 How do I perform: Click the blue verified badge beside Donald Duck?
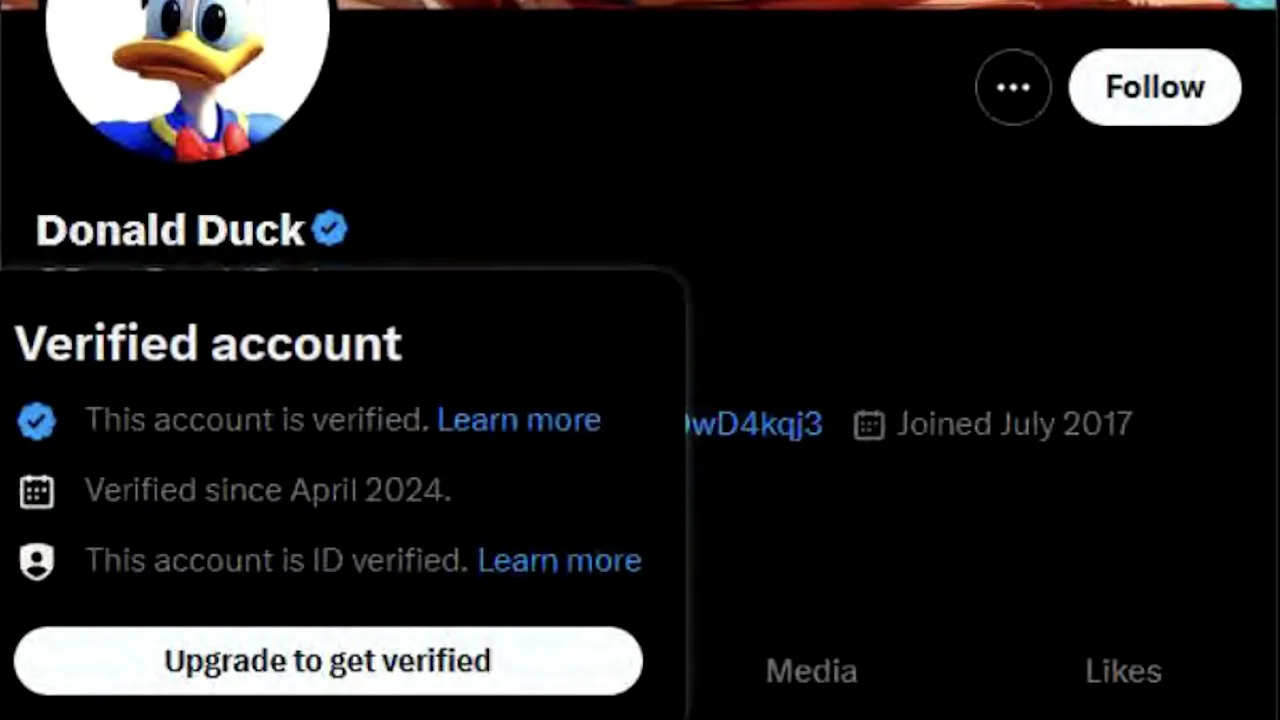[330, 229]
